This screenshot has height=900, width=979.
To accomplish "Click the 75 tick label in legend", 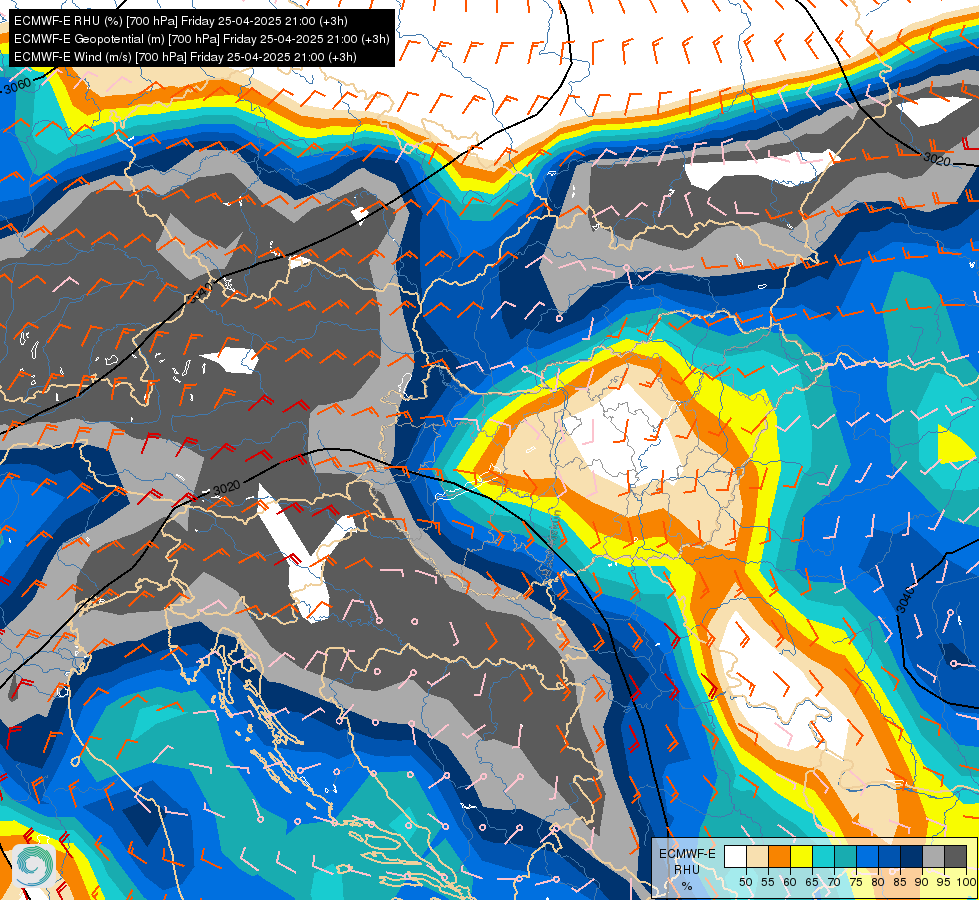I will [856, 882].
